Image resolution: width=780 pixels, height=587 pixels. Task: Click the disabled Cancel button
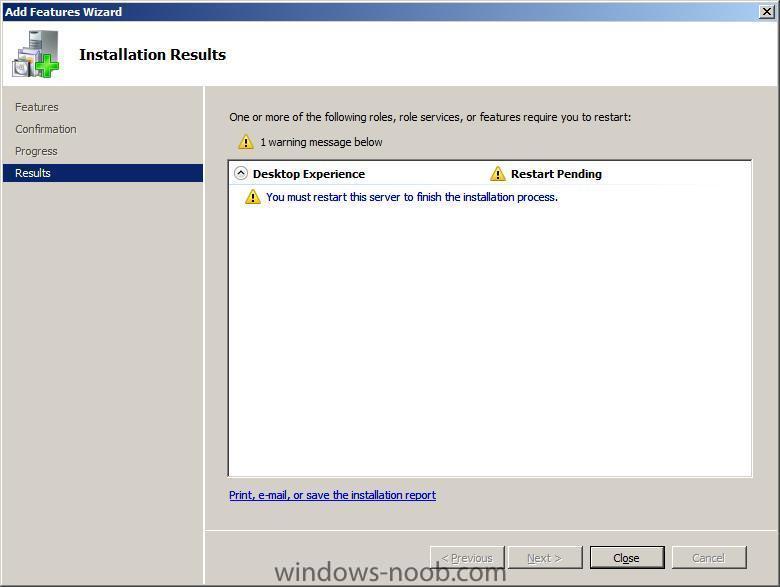[x=709, y=558]
